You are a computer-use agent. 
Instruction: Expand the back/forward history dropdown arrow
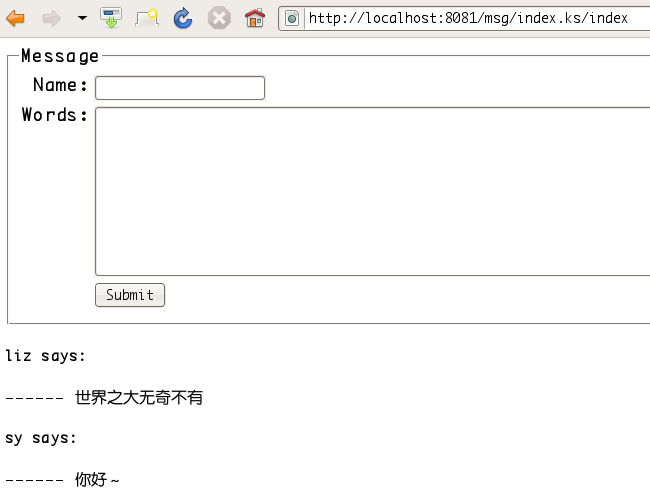pos(82,18)
